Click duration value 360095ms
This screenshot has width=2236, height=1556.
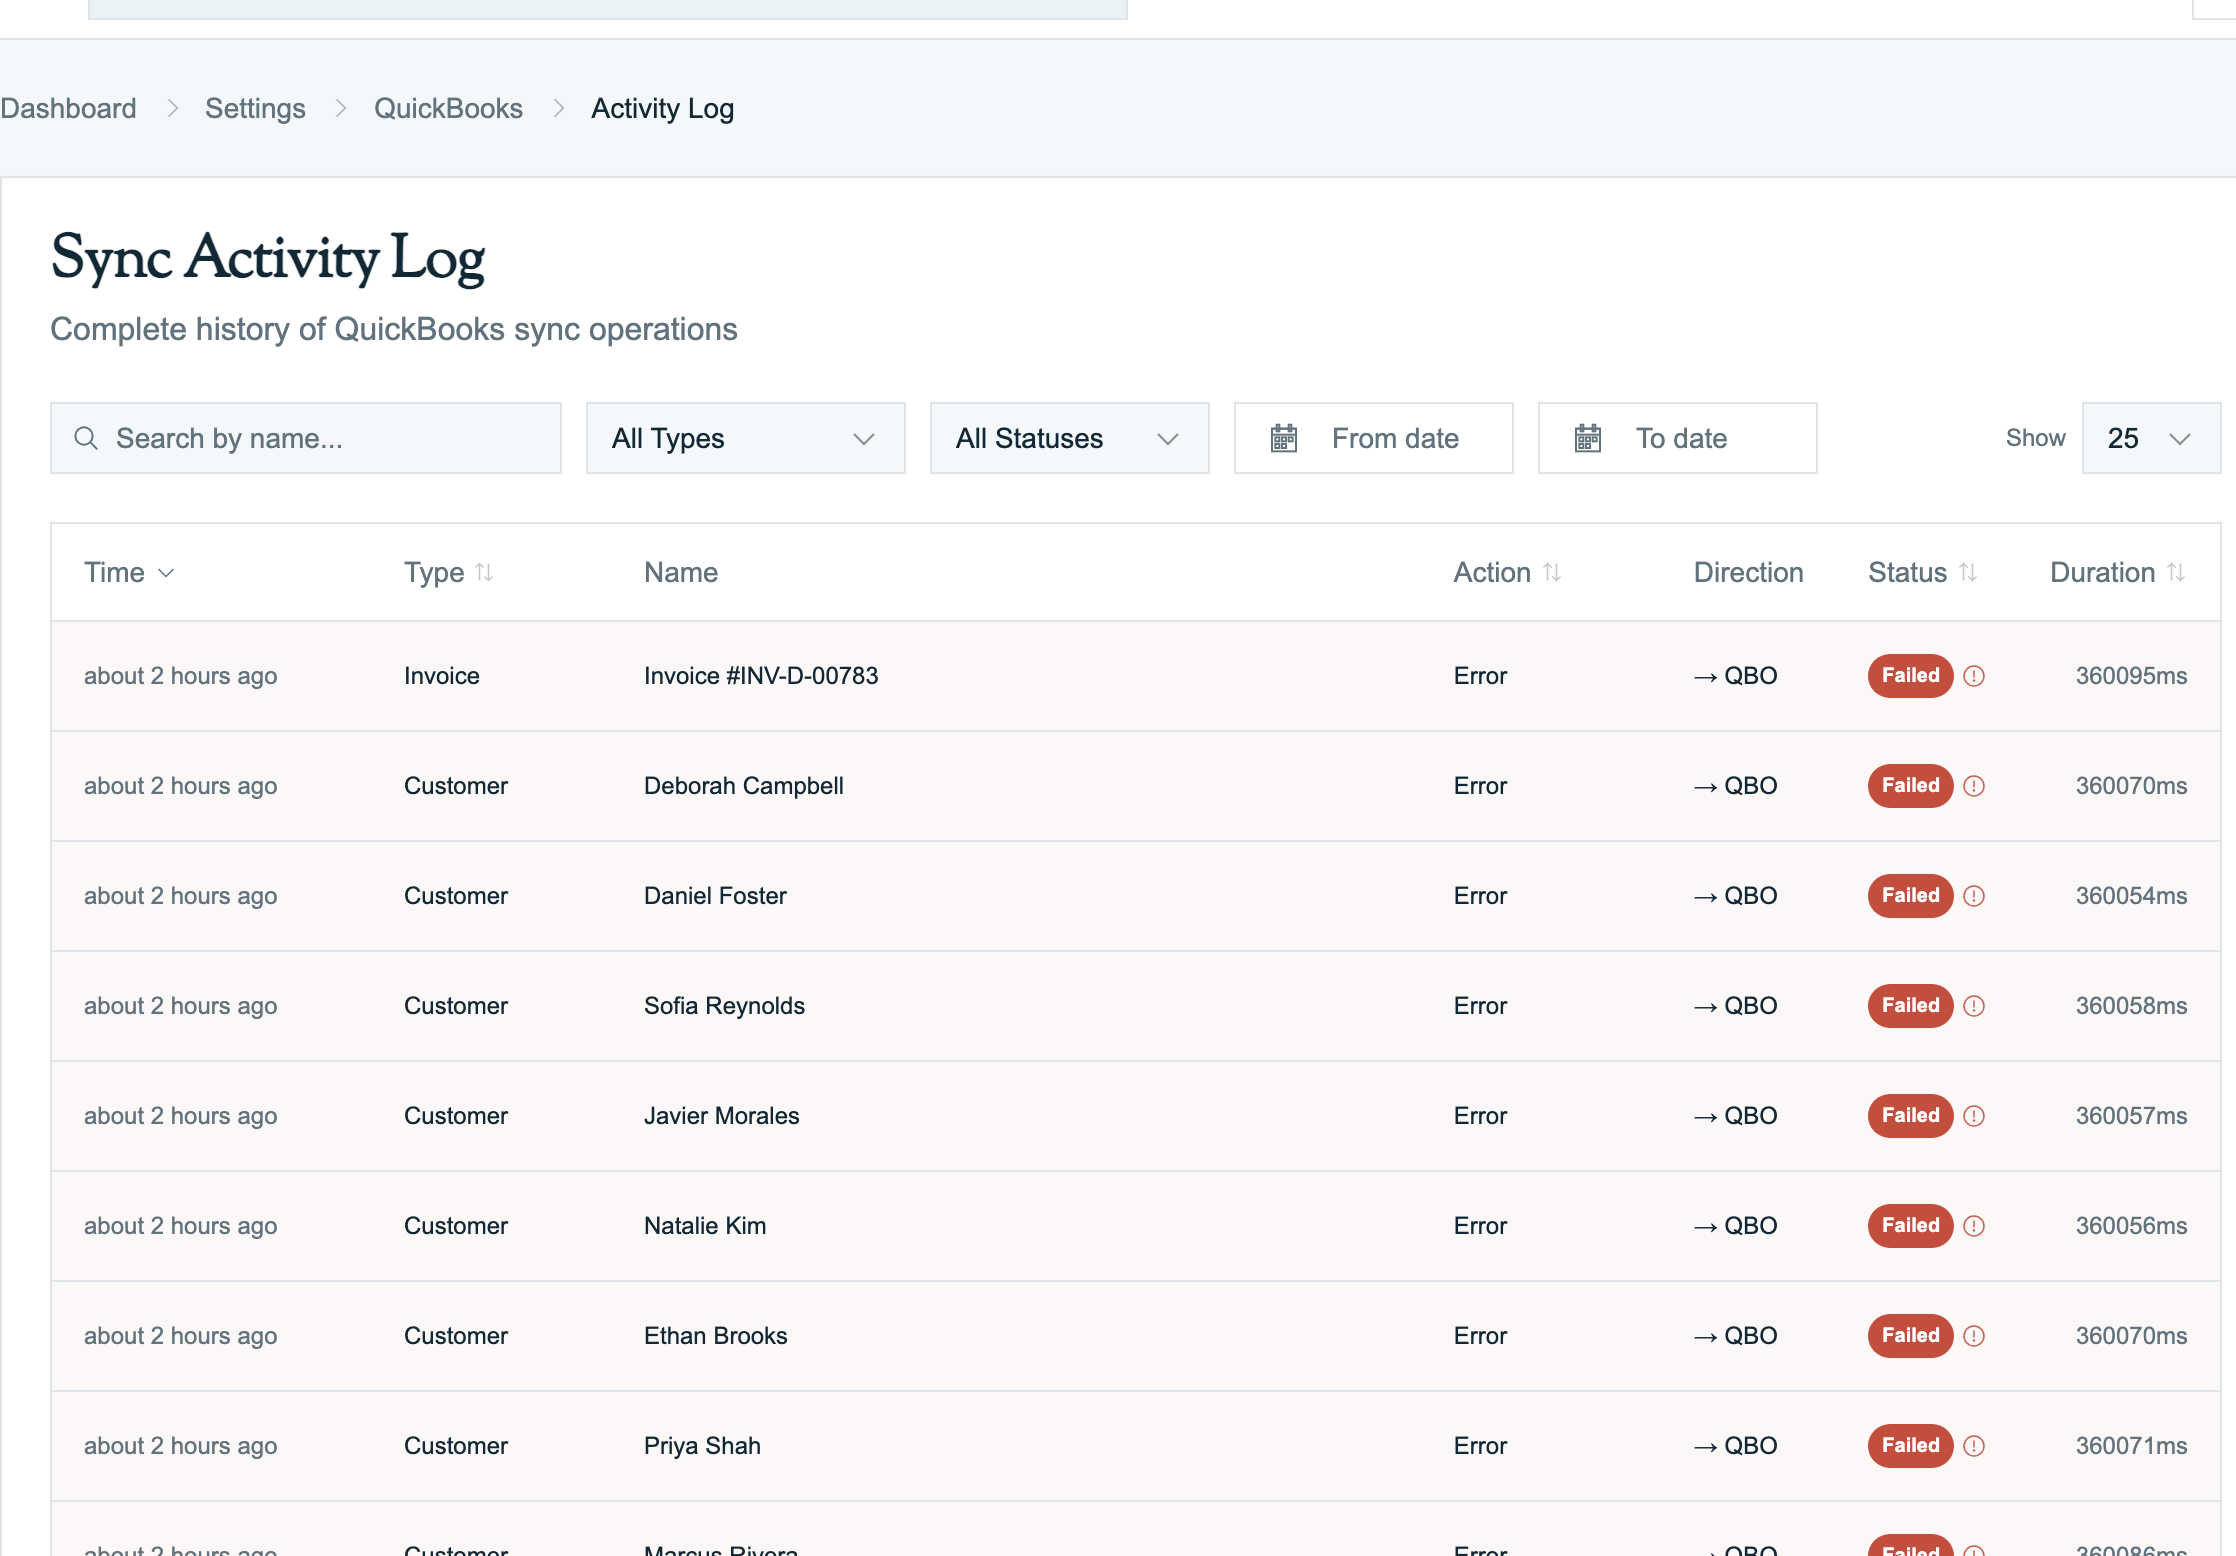[x=2131, y=676]
